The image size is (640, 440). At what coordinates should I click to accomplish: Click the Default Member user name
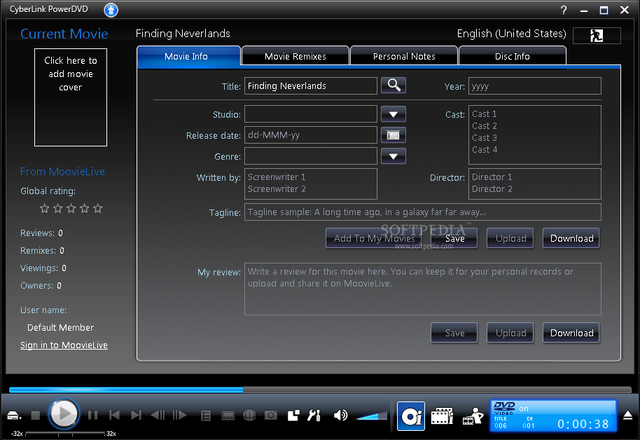(x=60, y=327)
